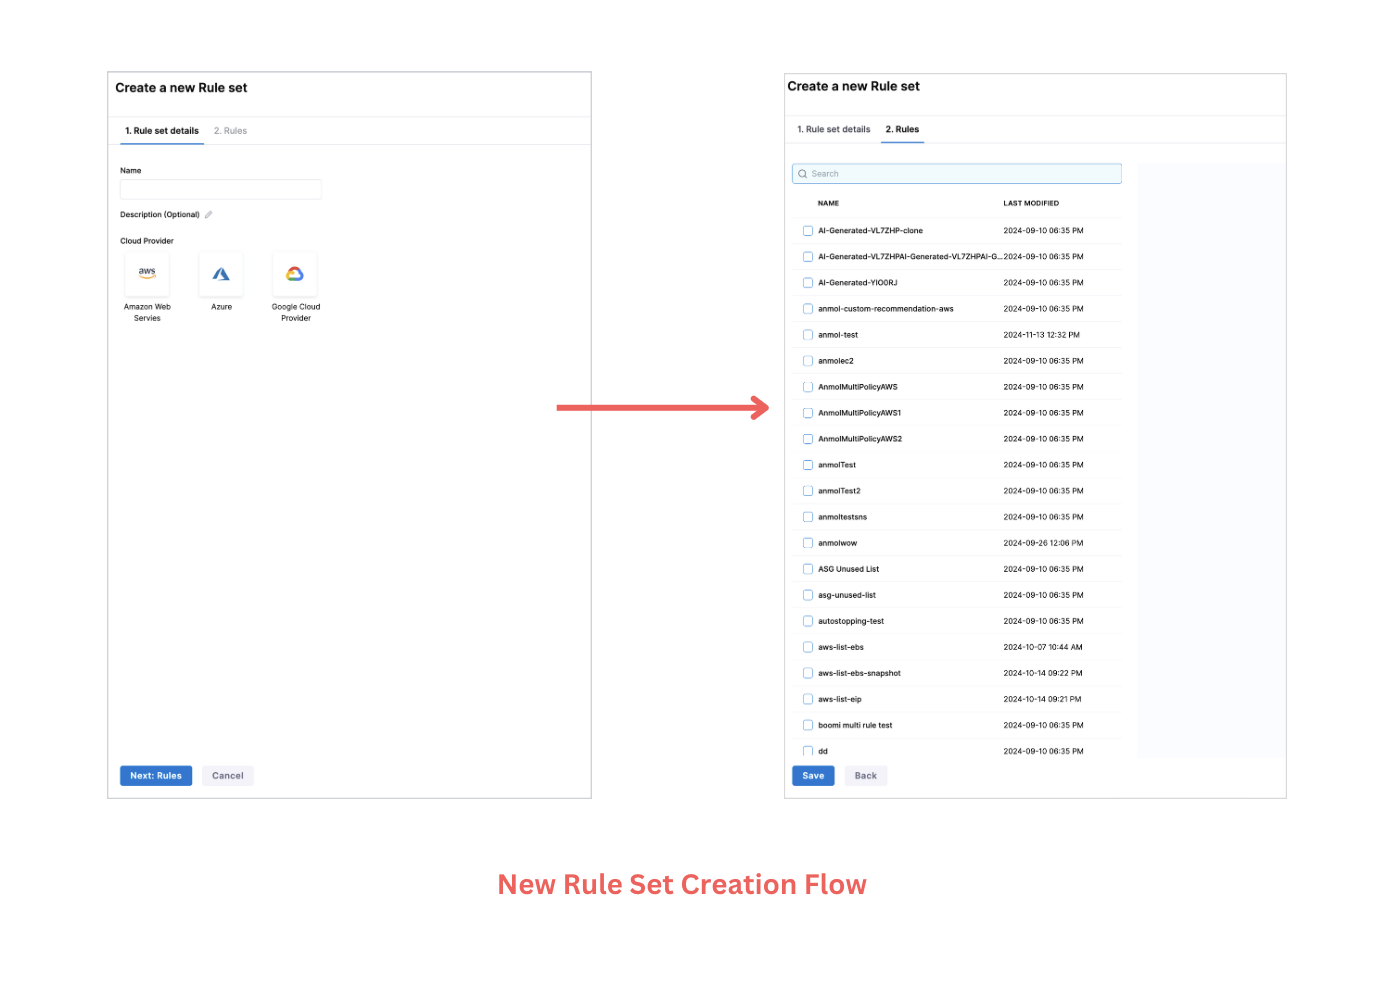Go back with the Back button
The width and height of the screenshot is (1394, 984).
865,776
